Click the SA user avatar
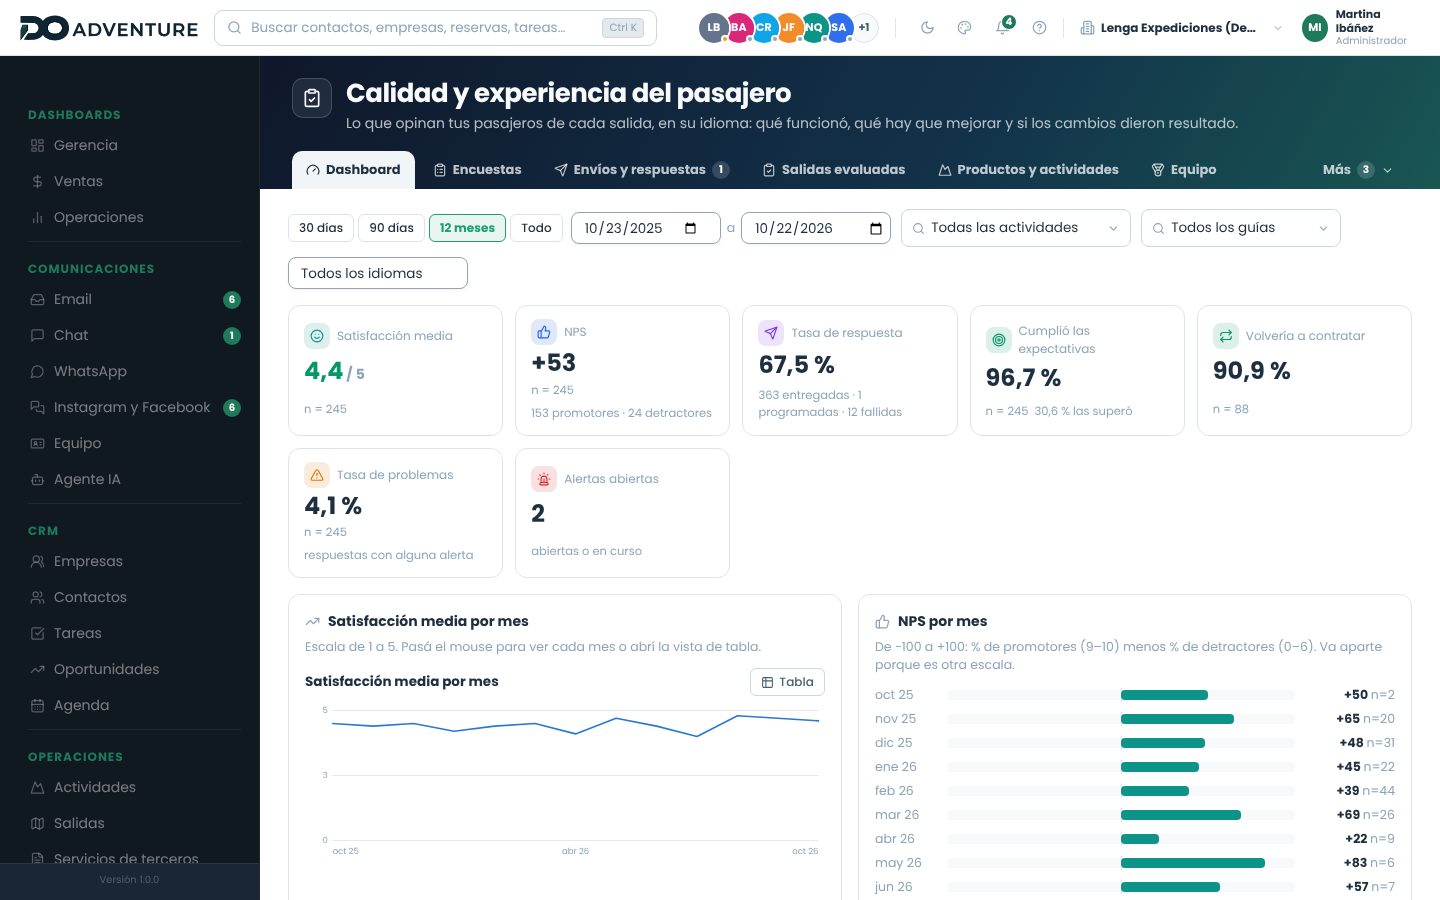 pyautogui.click(x=838, y=28)
